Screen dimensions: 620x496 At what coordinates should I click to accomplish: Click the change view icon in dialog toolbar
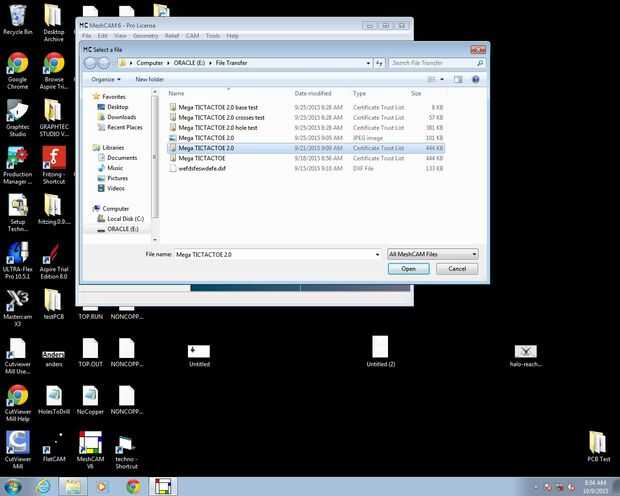point(431,80)
